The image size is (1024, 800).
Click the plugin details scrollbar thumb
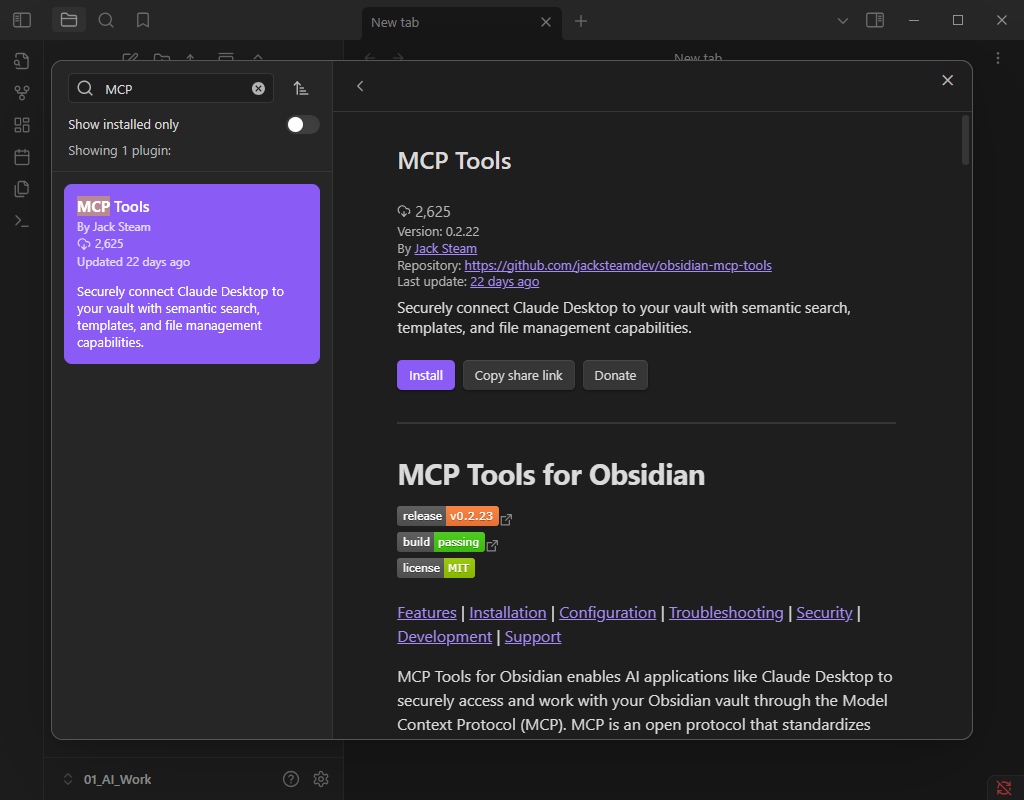click(x=965, y=140)
